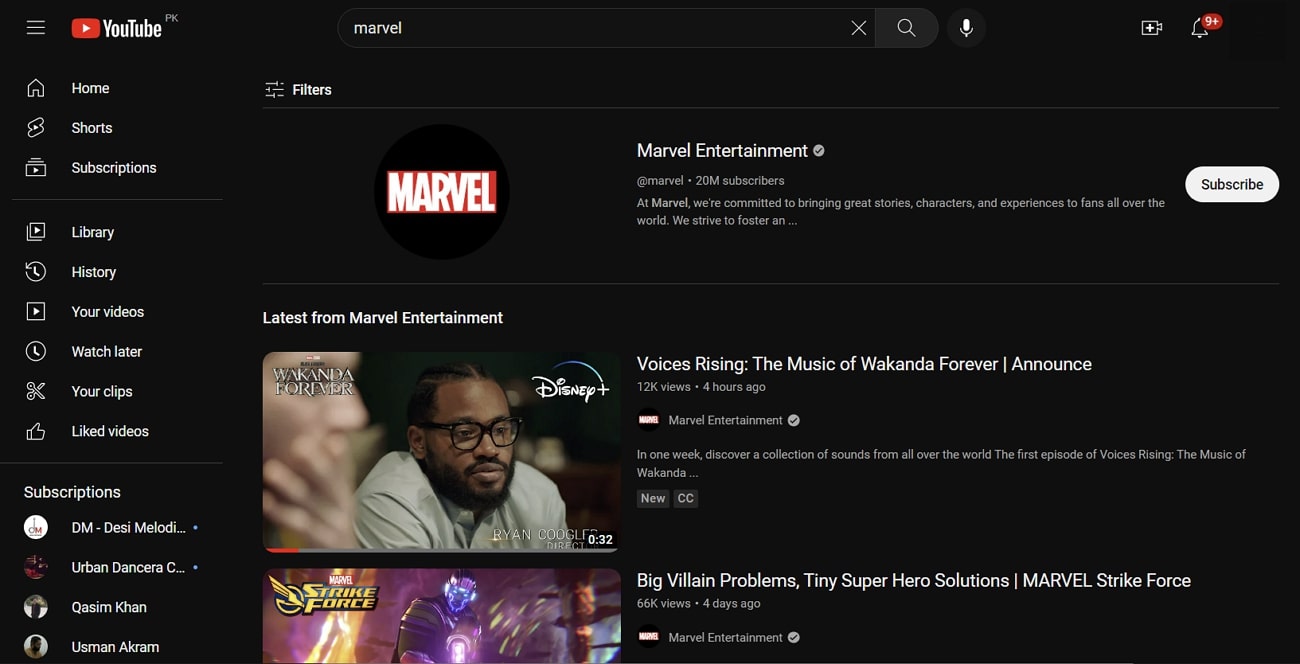The image size is (1300, 664).
Task: Click the DM - Desi Melodies channel avatar
Action: 36,528
